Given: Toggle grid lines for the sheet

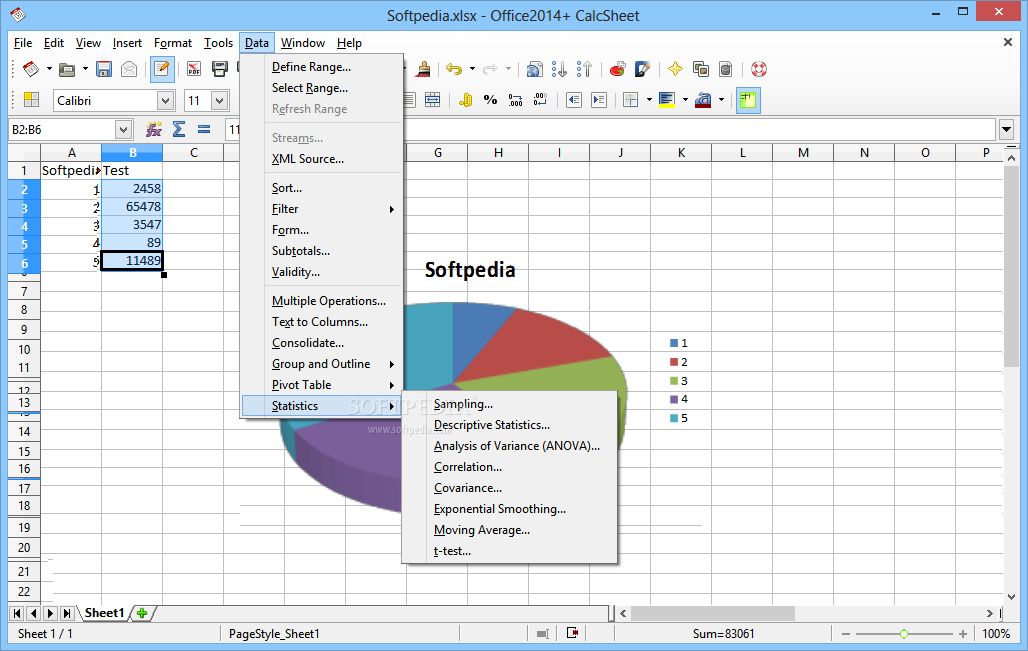Looking at the screenshot, I should coord(748,100).
